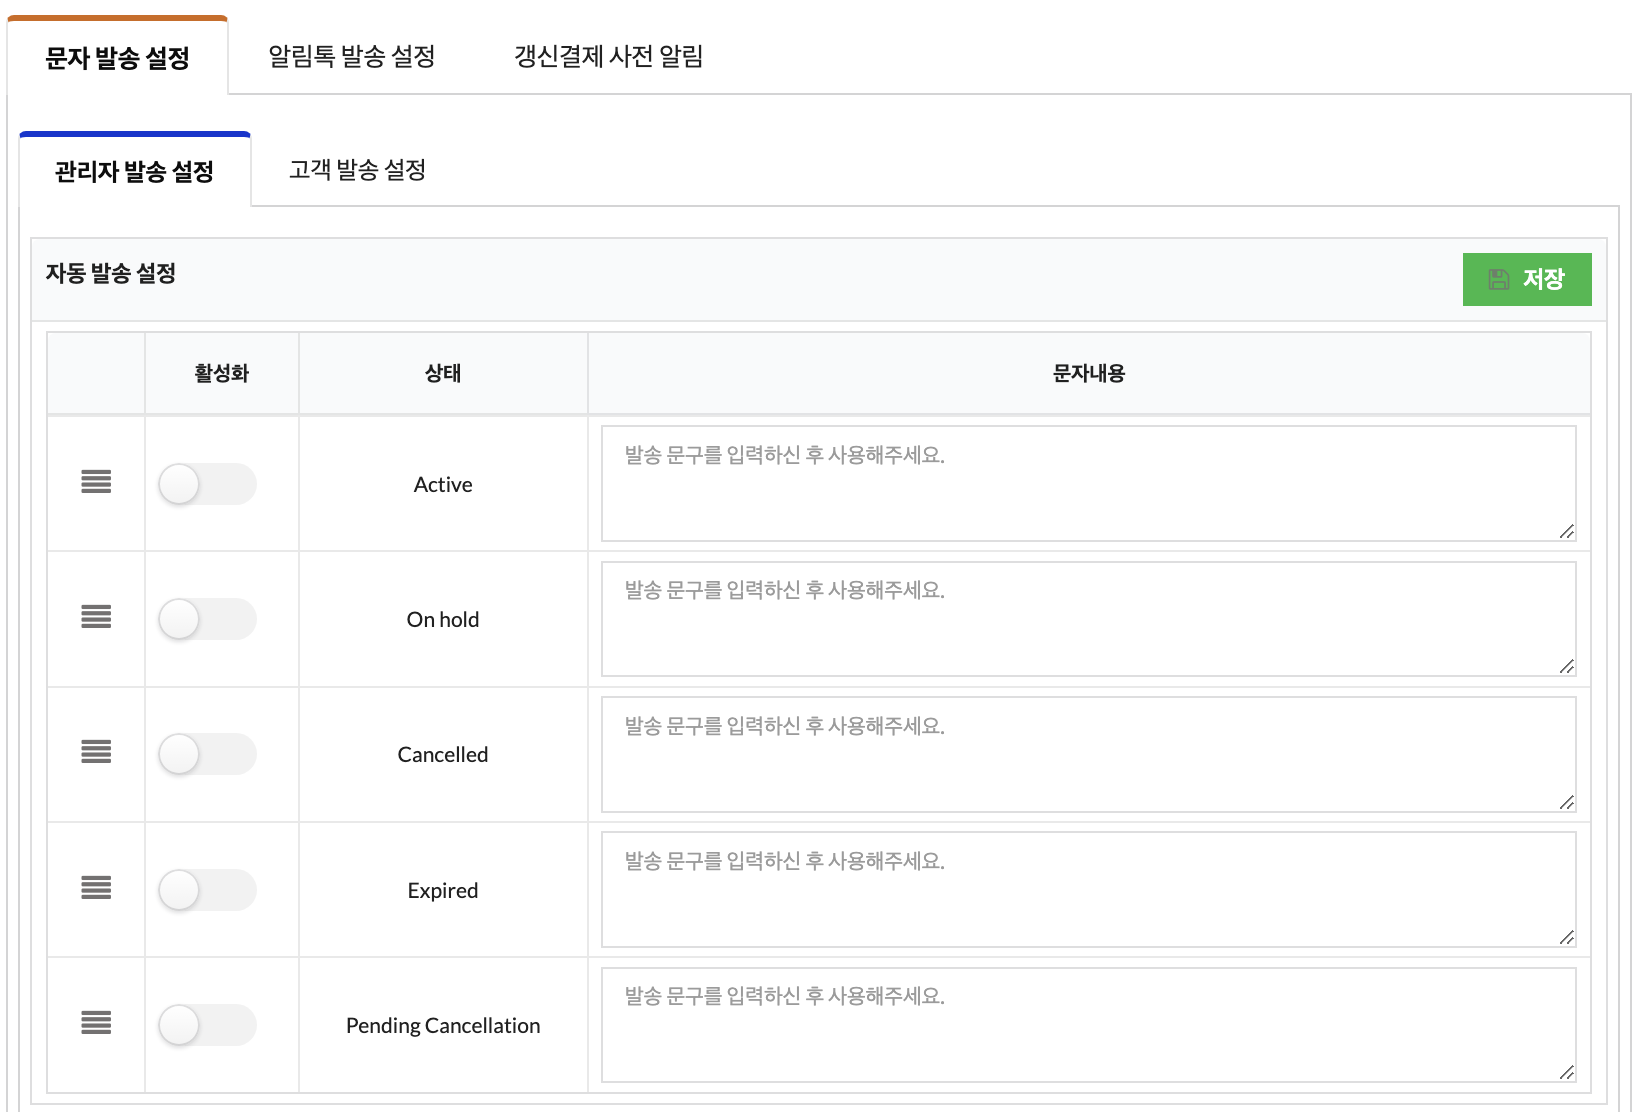Turn on the Cancelled status toggle
The height and width of the screenshot is (1112, 1642).
click(x=207, y=754)
